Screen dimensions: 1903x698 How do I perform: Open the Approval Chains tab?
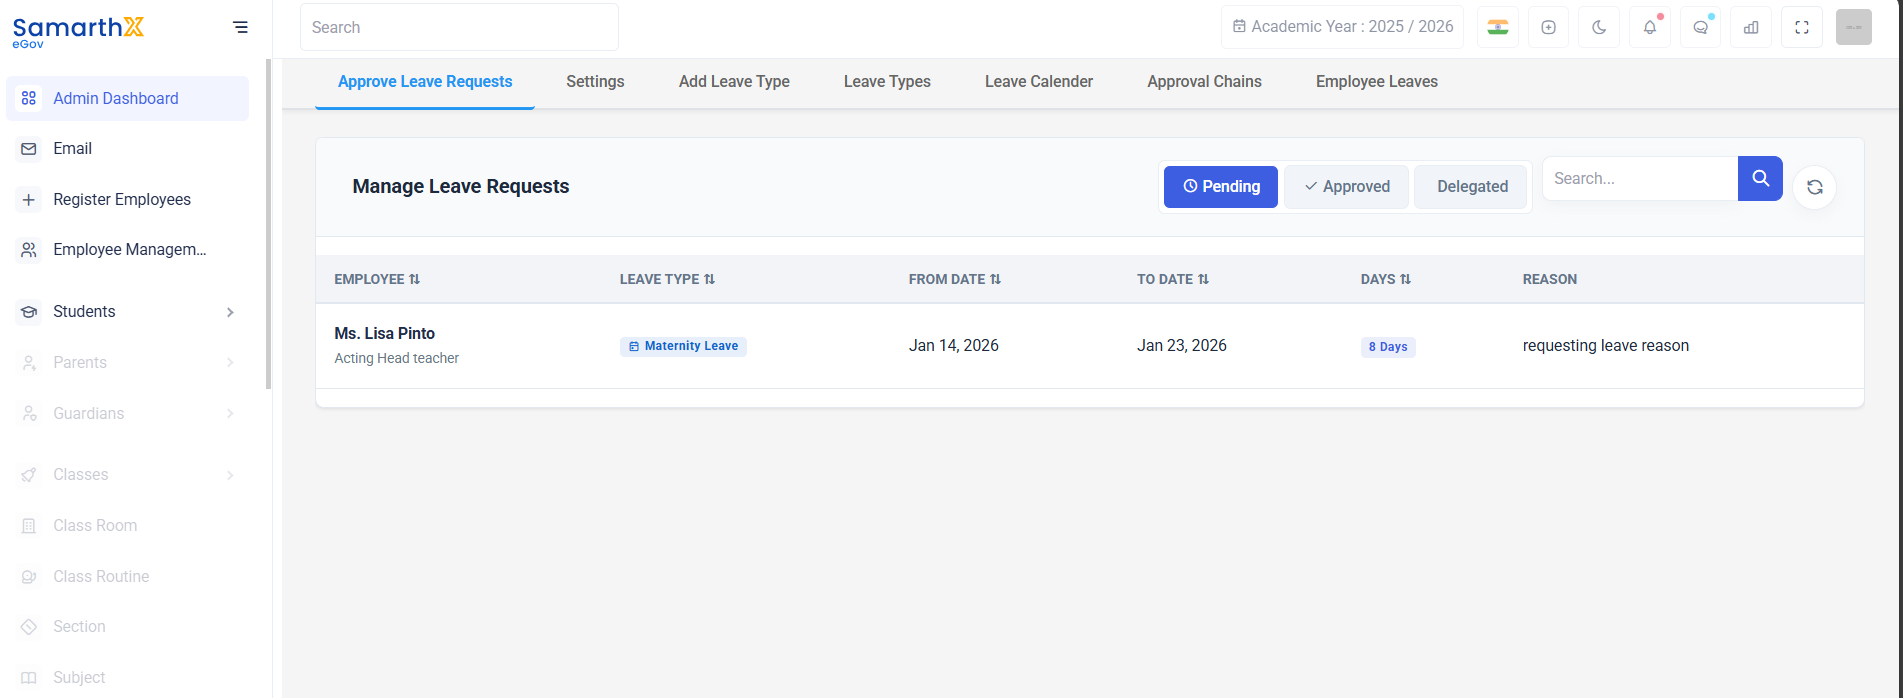point(1204,82)
